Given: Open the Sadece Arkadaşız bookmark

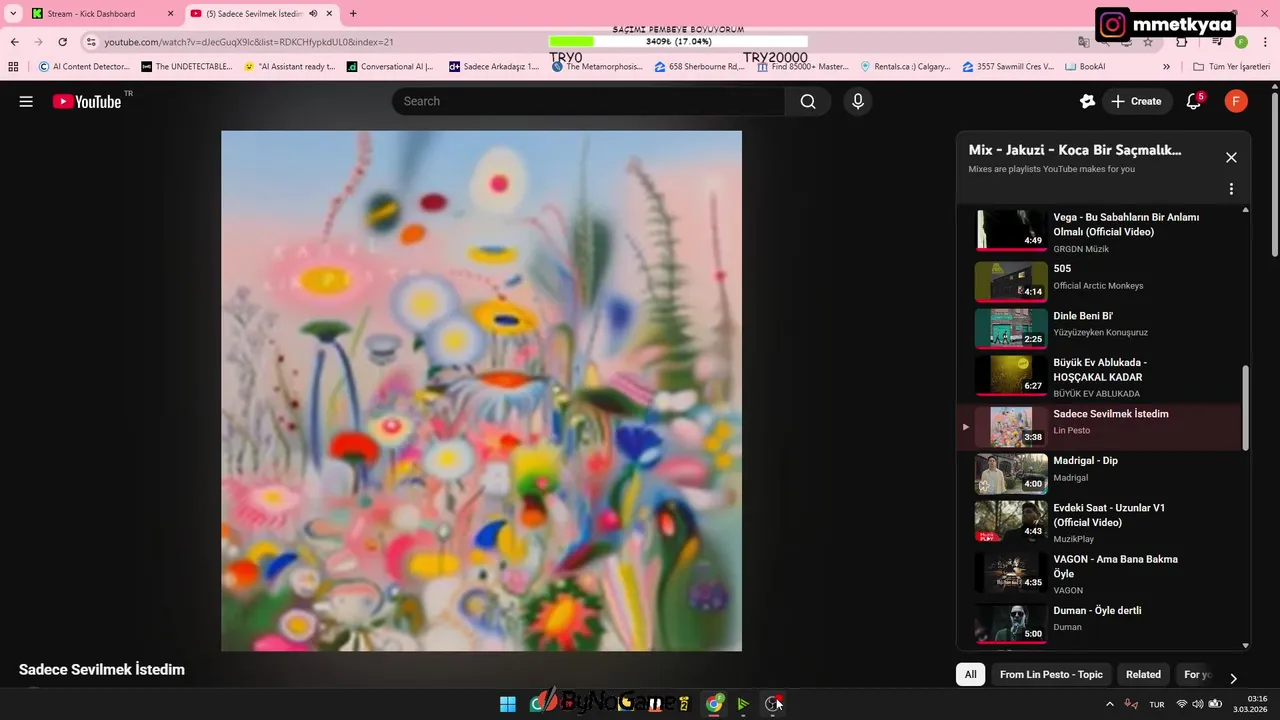Looking at the screenshot, I should coord(494,67).
